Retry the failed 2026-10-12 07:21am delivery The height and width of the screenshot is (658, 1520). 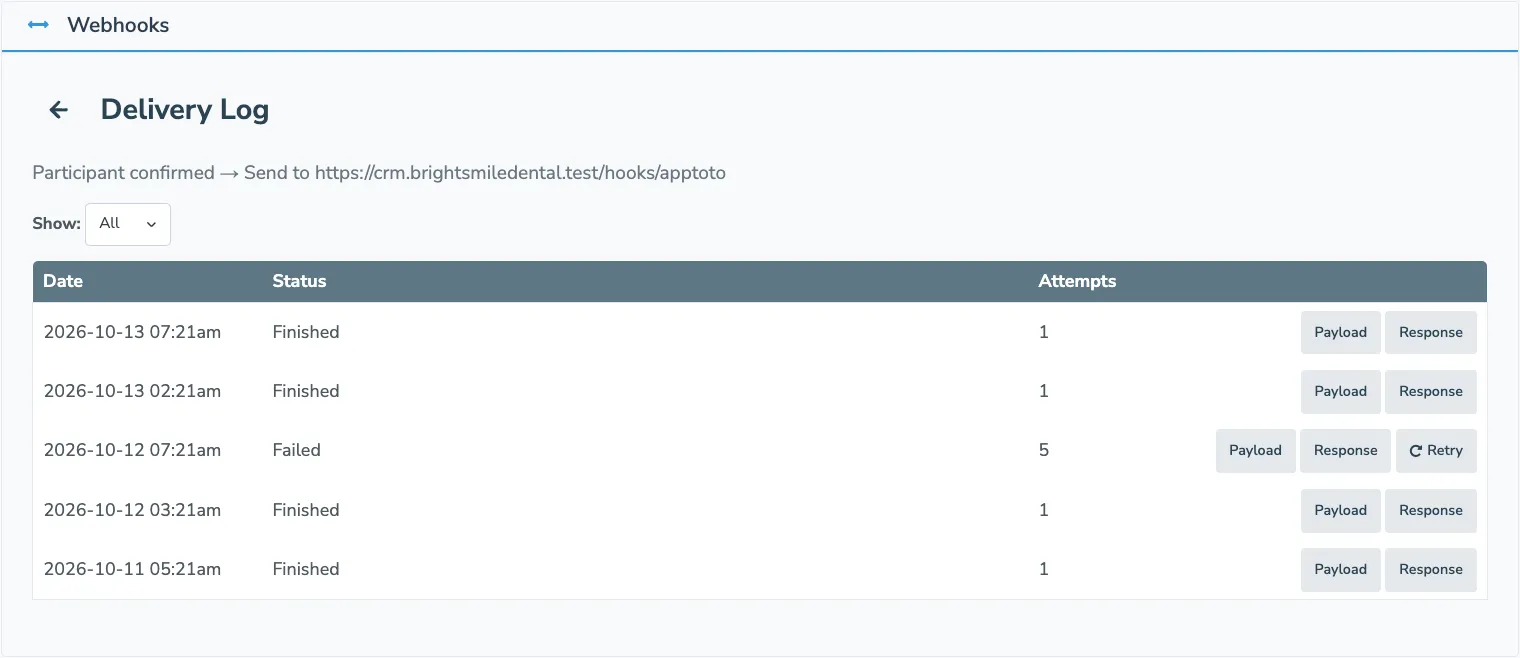[1436, 451]
